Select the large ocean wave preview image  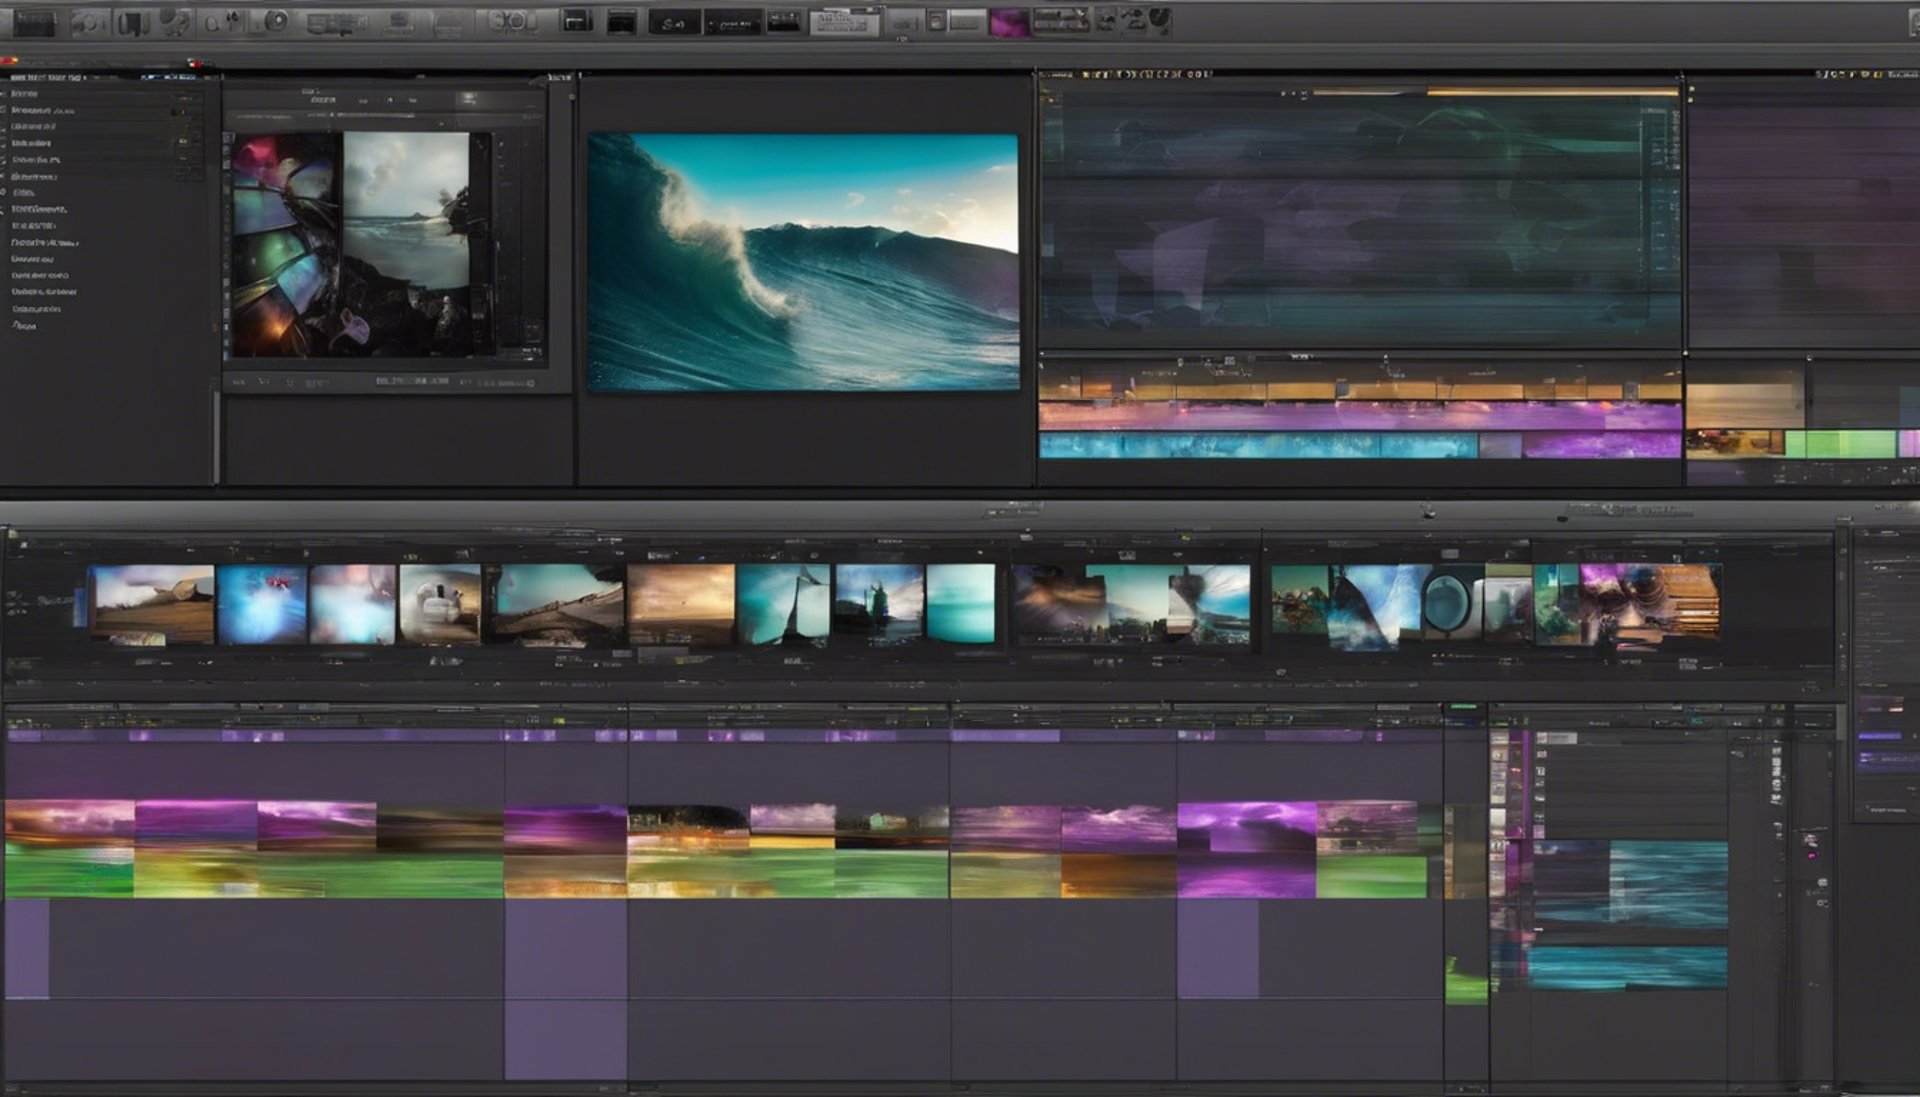click(x=803, y=262)
